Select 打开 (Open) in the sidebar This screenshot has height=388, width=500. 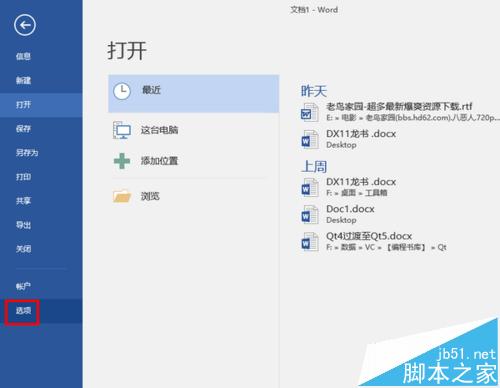coord(23,105)
